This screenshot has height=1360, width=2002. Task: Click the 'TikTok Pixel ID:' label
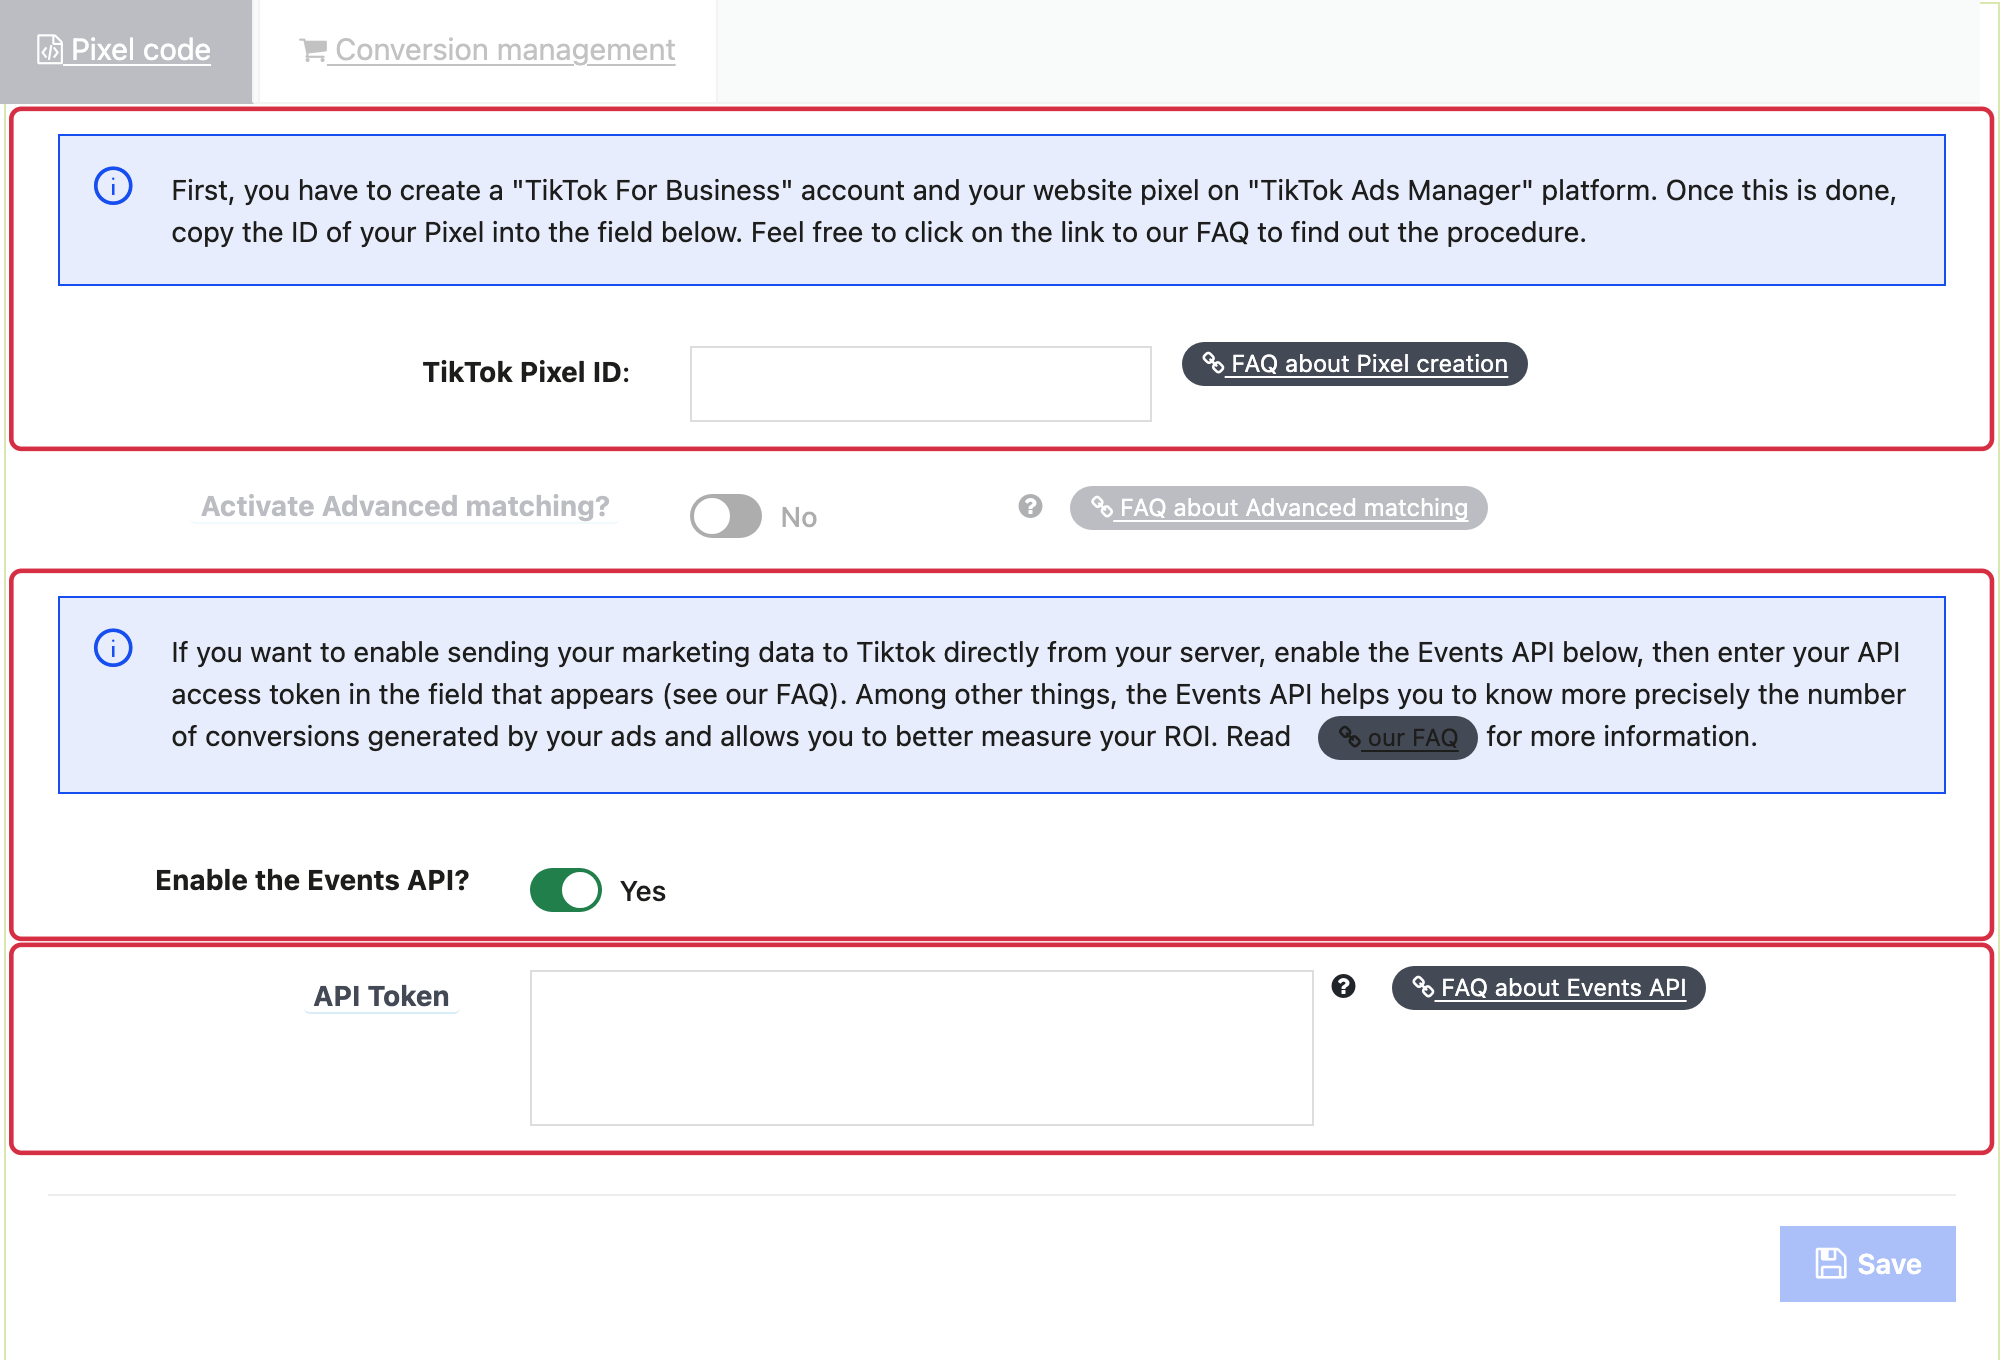526,372
